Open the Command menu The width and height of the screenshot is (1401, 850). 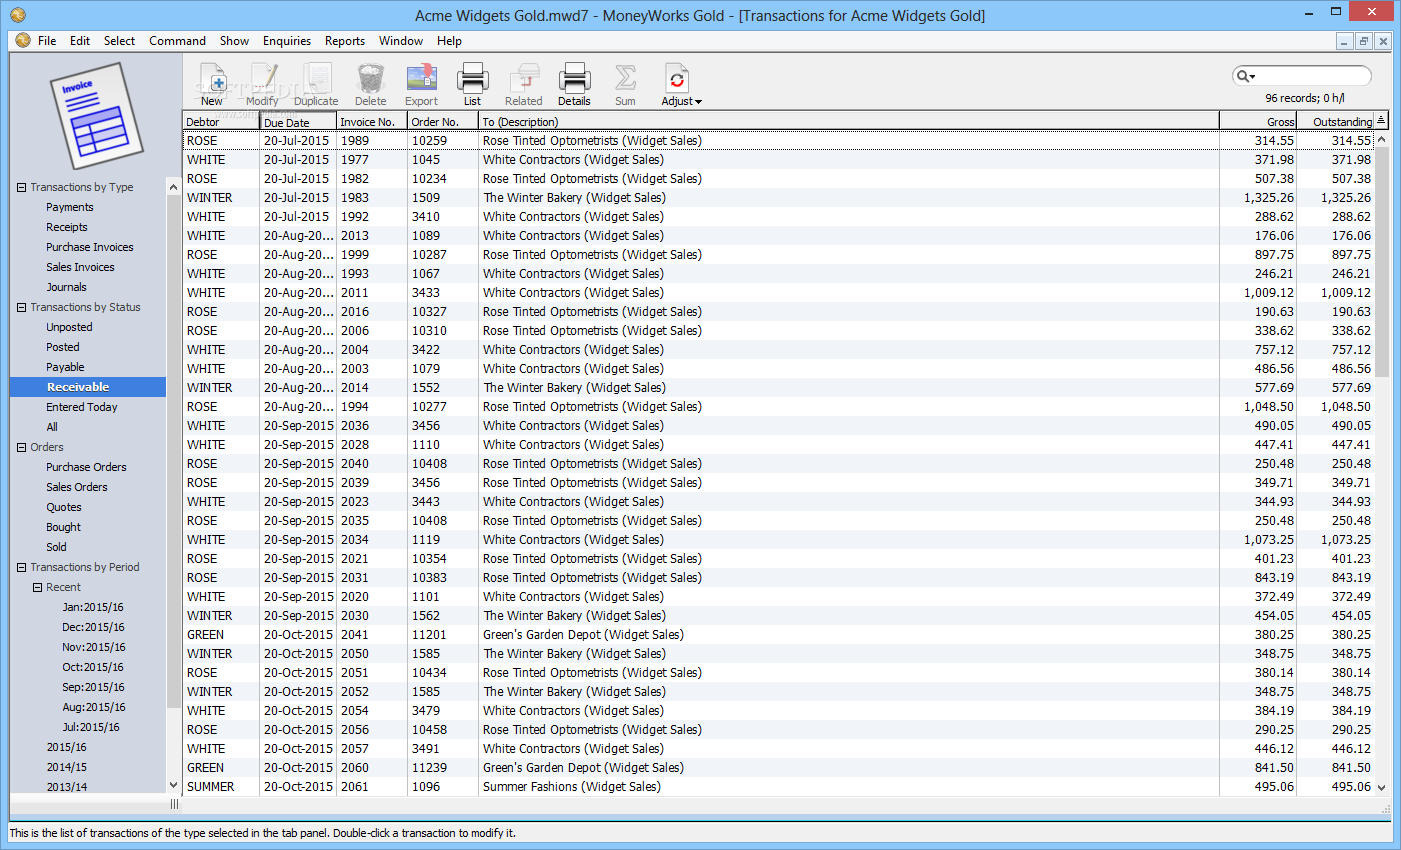(177, 41)
